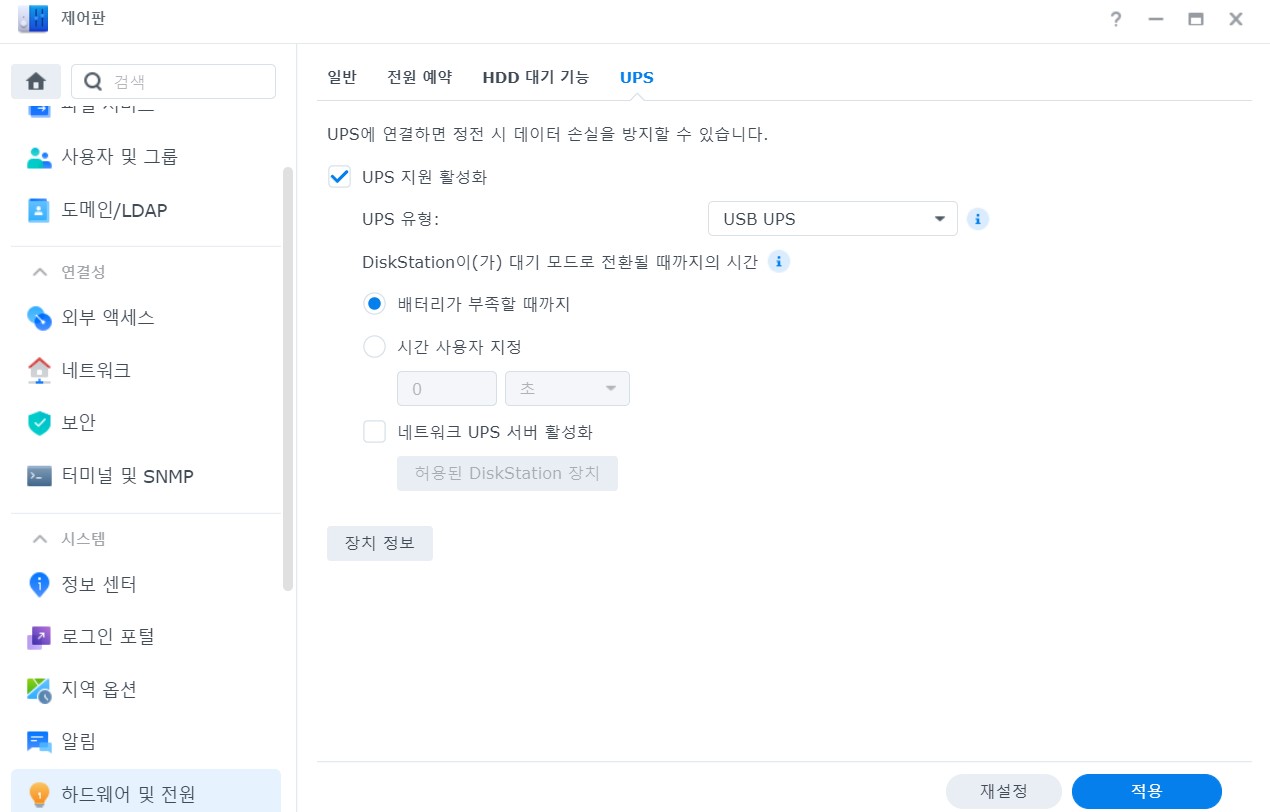This screenshot has height=812, width=1270.
Task: Uncheck UPS 지원 활성화 checkbox
Action: 340,177
